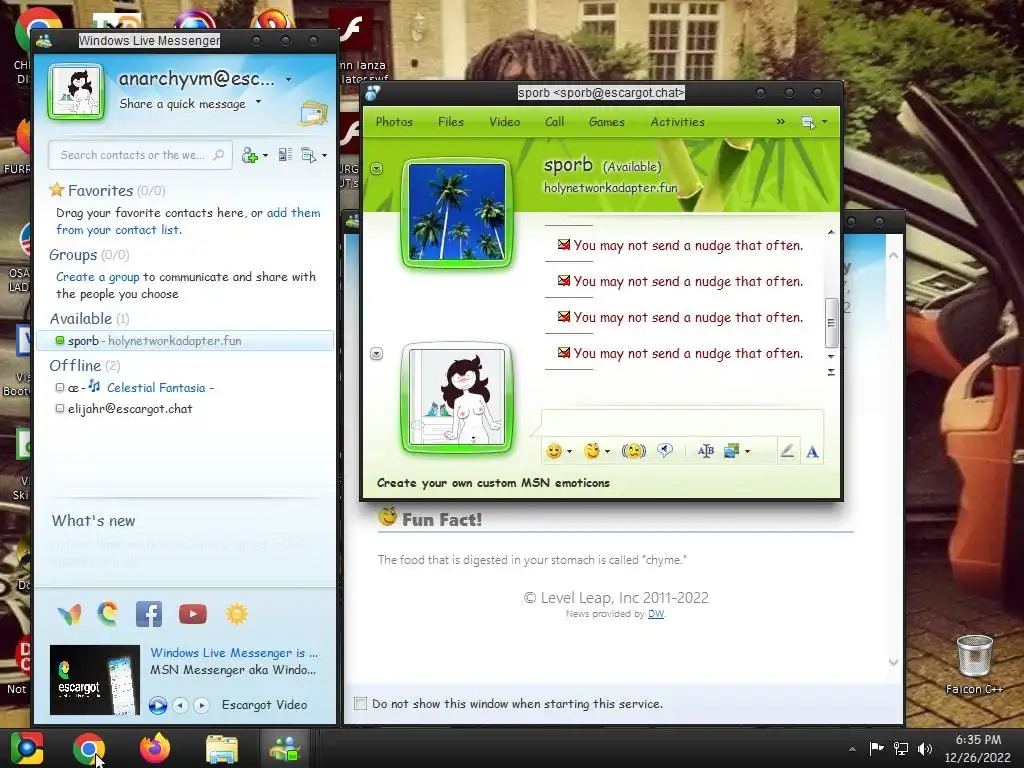Click the search magnifier icon in contacts

point(219,155)
